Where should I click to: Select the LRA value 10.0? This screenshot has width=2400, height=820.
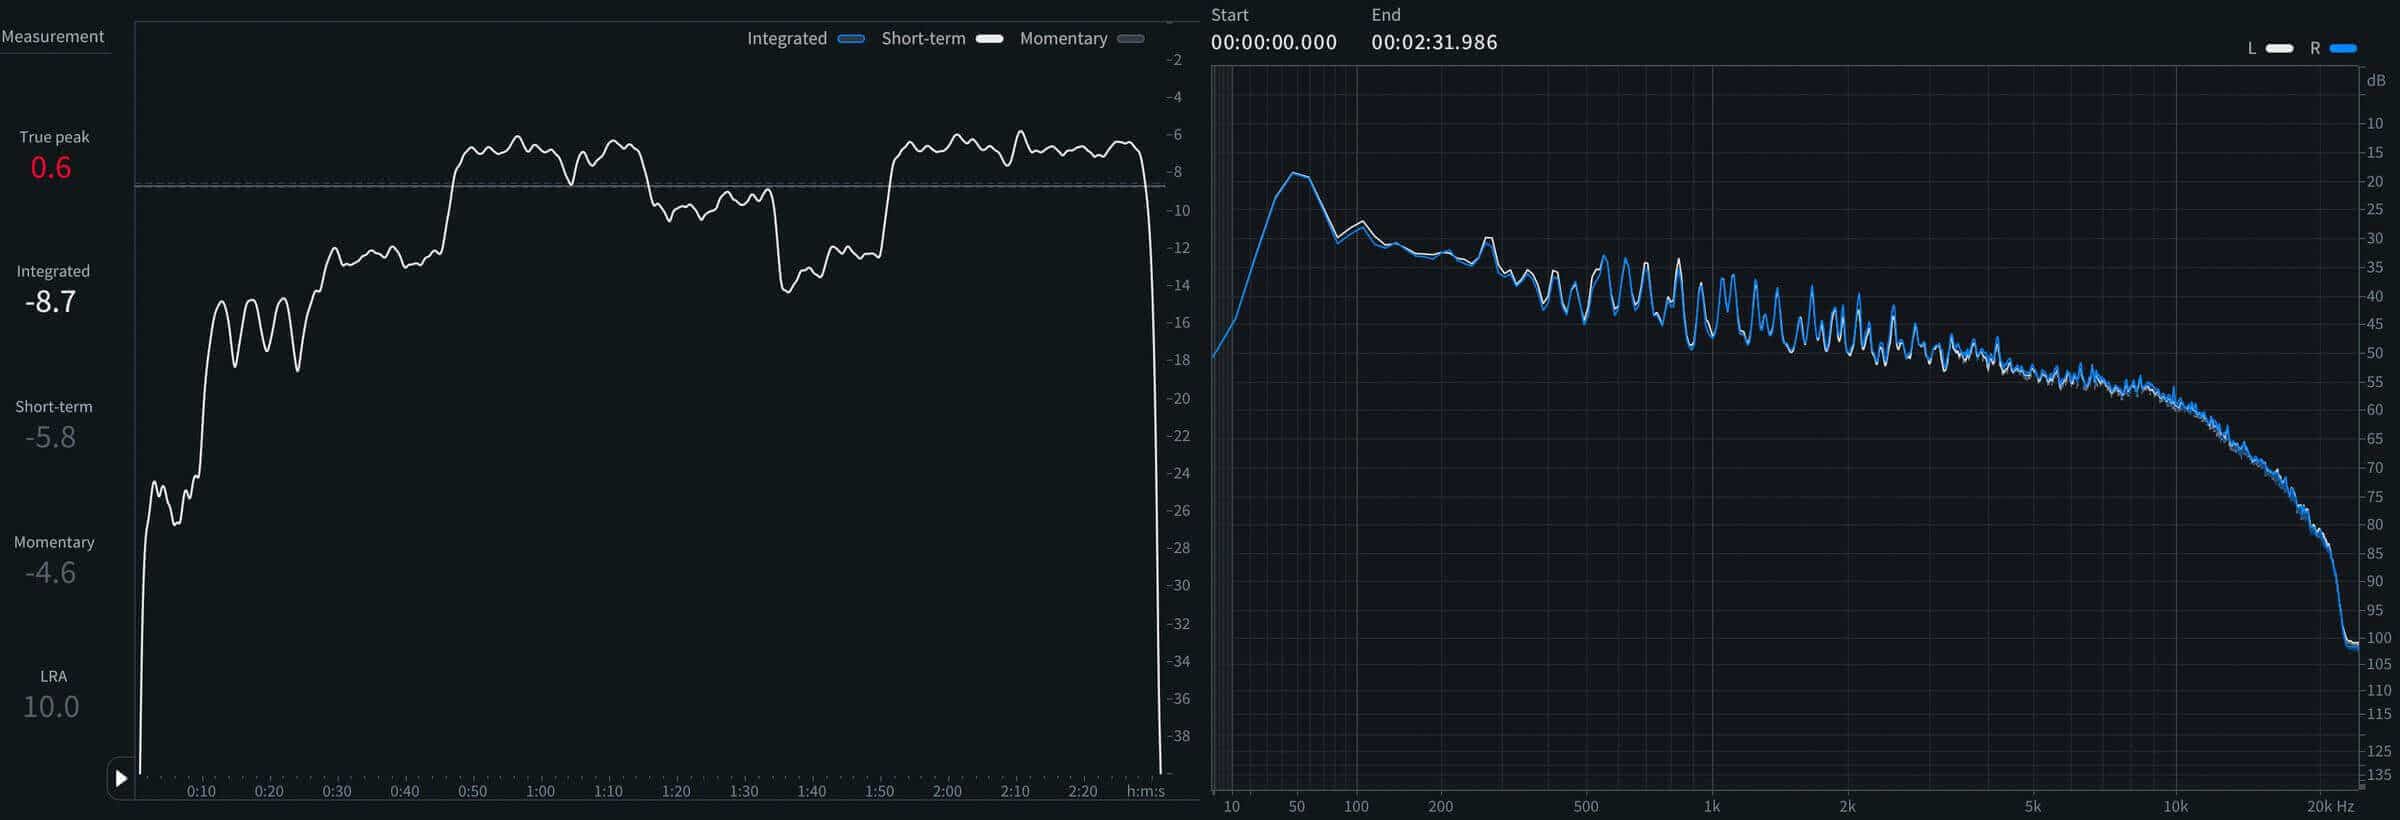(x=51, y=707)
